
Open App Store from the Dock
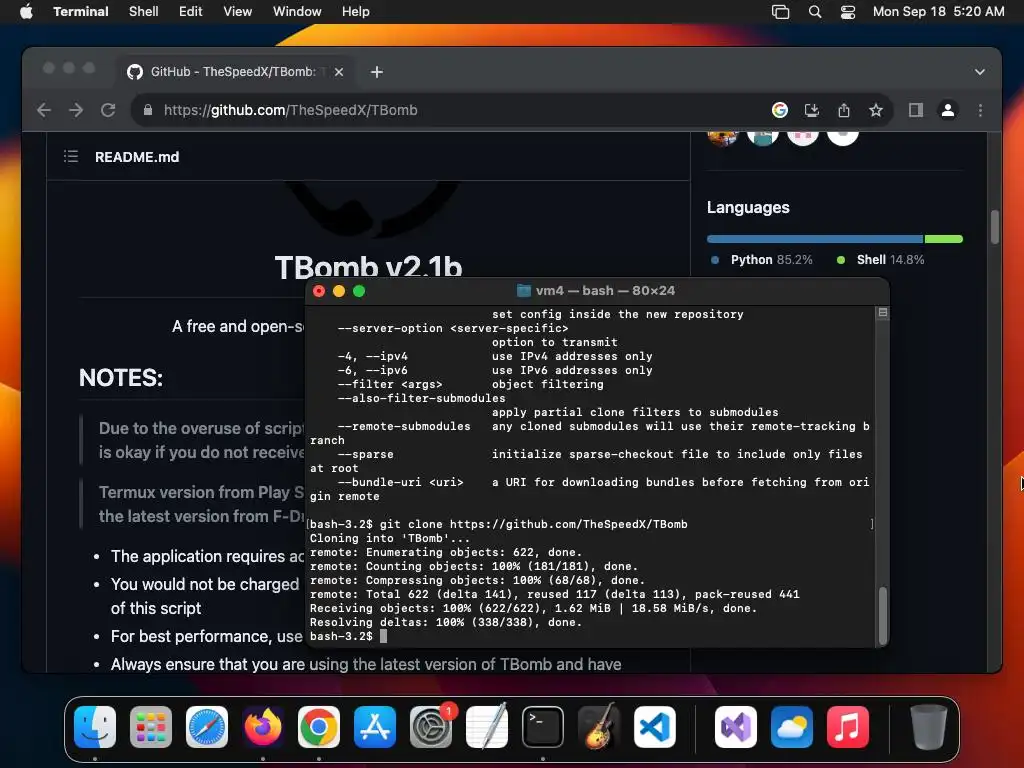375,727
